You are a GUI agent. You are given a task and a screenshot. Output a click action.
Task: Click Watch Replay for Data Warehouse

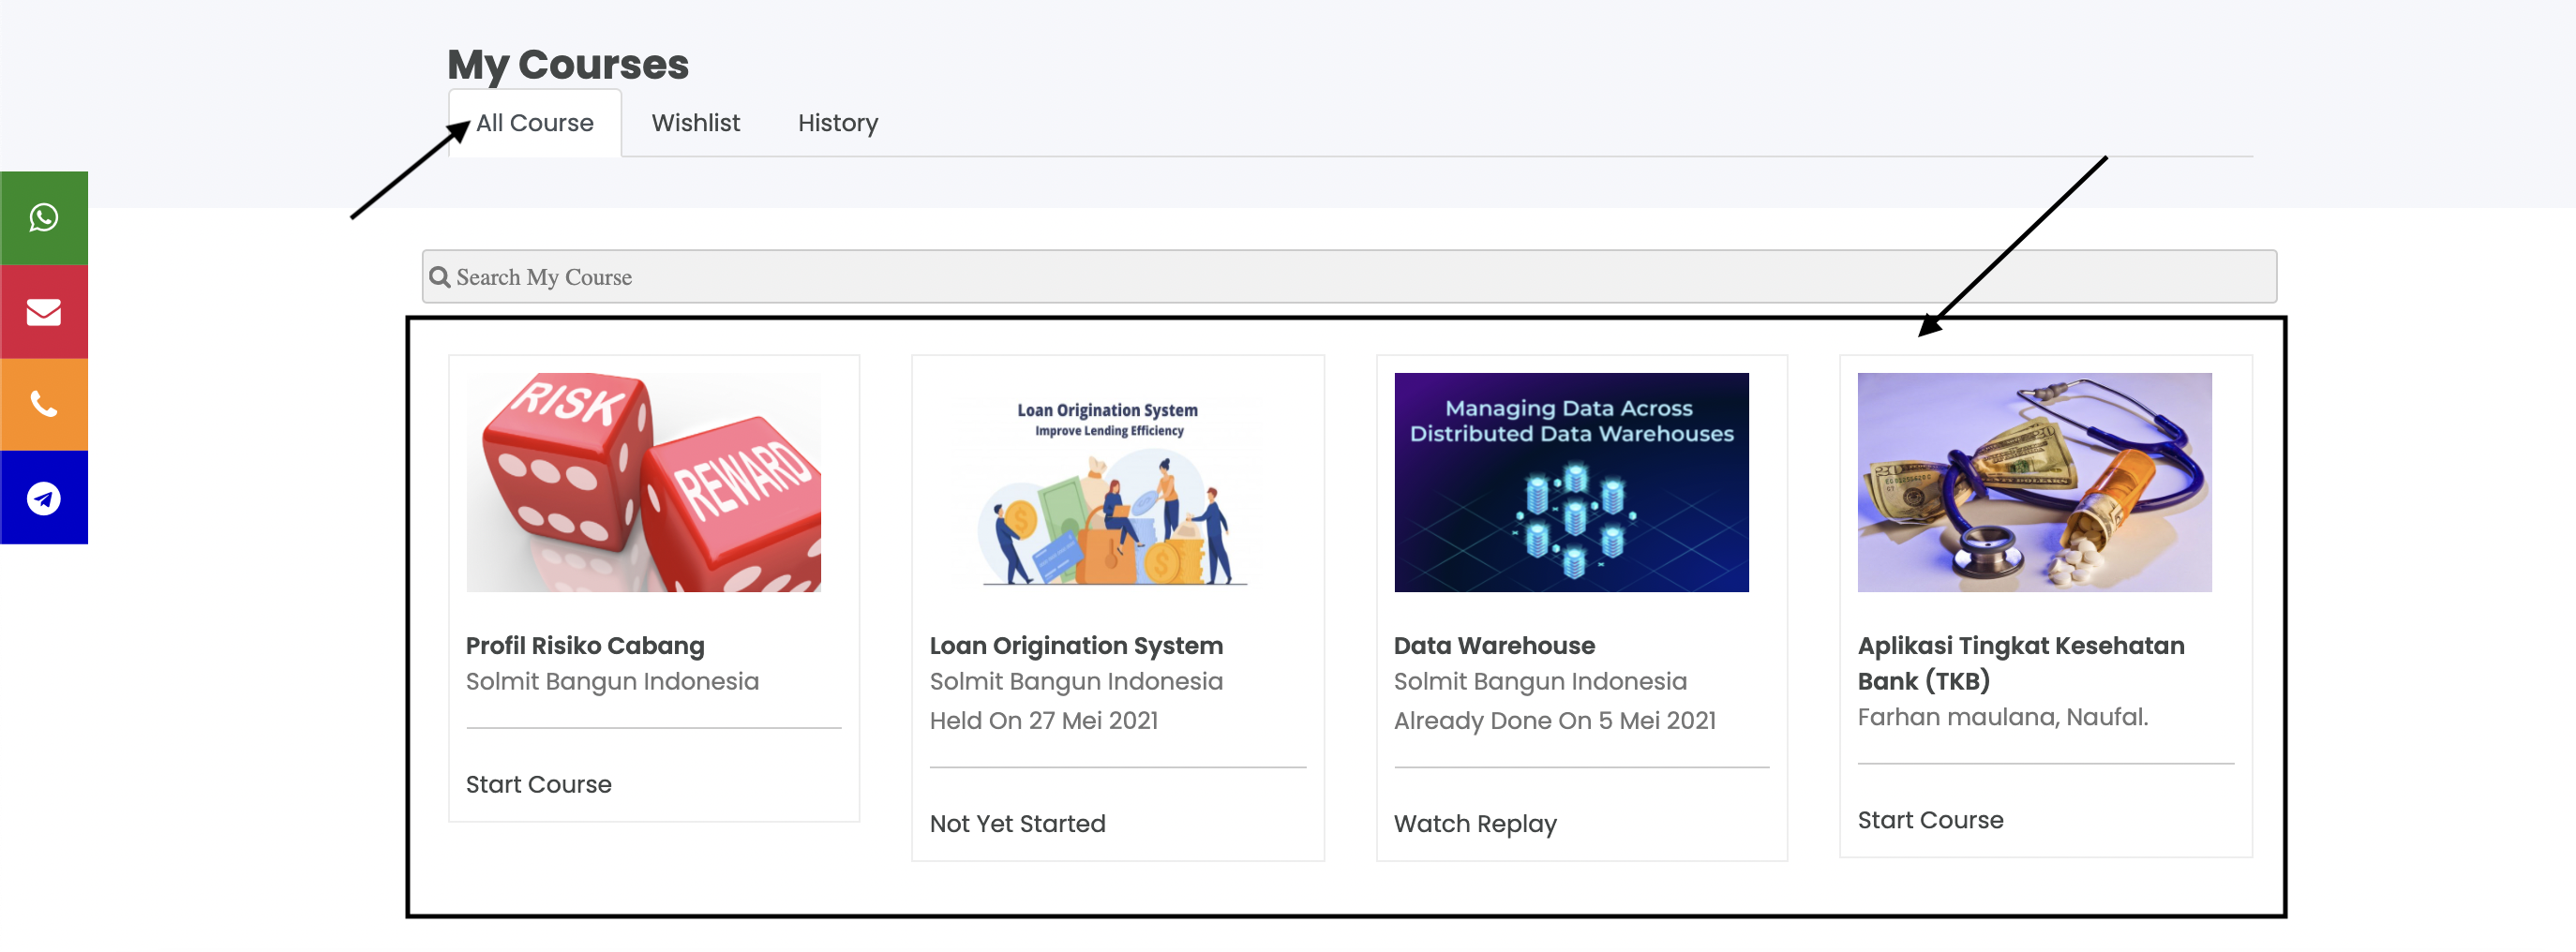pos(1476,824)
